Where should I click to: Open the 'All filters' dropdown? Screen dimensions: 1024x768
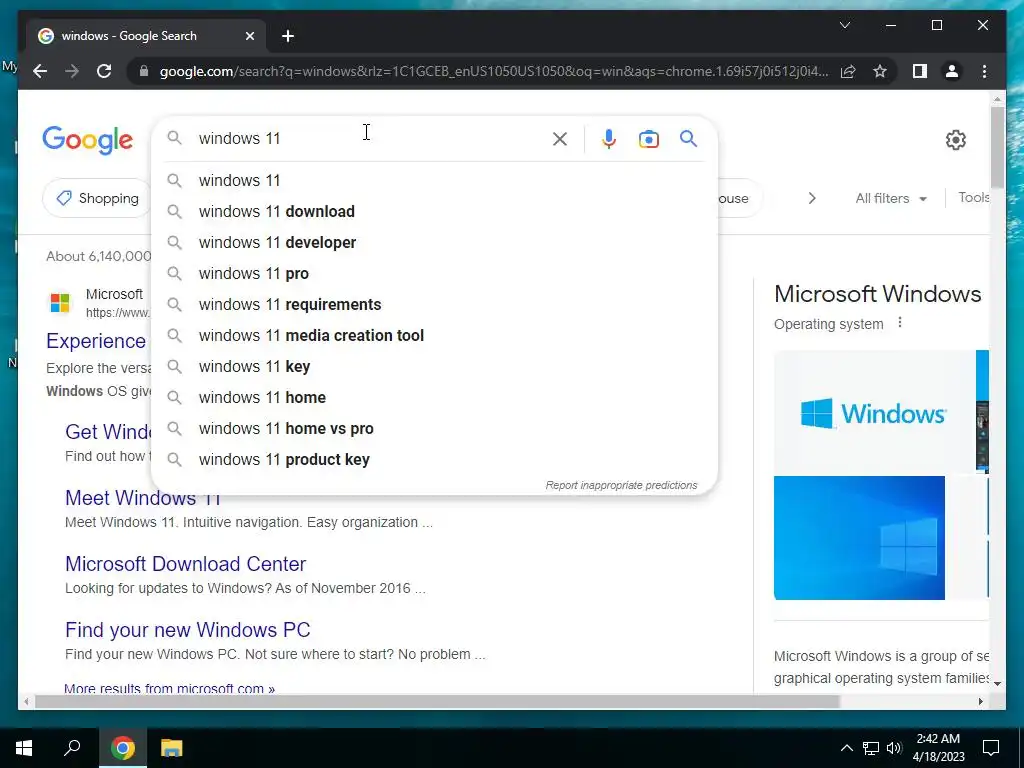(891, 198)
